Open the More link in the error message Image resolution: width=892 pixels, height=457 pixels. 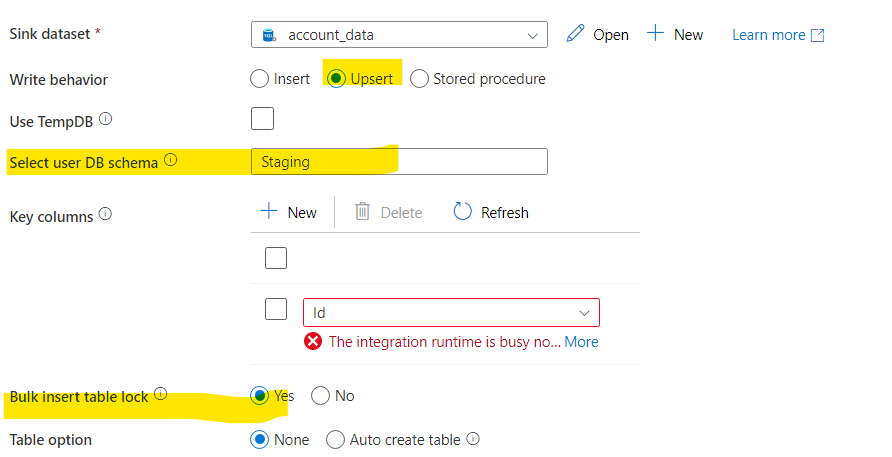tap(581, 342)
